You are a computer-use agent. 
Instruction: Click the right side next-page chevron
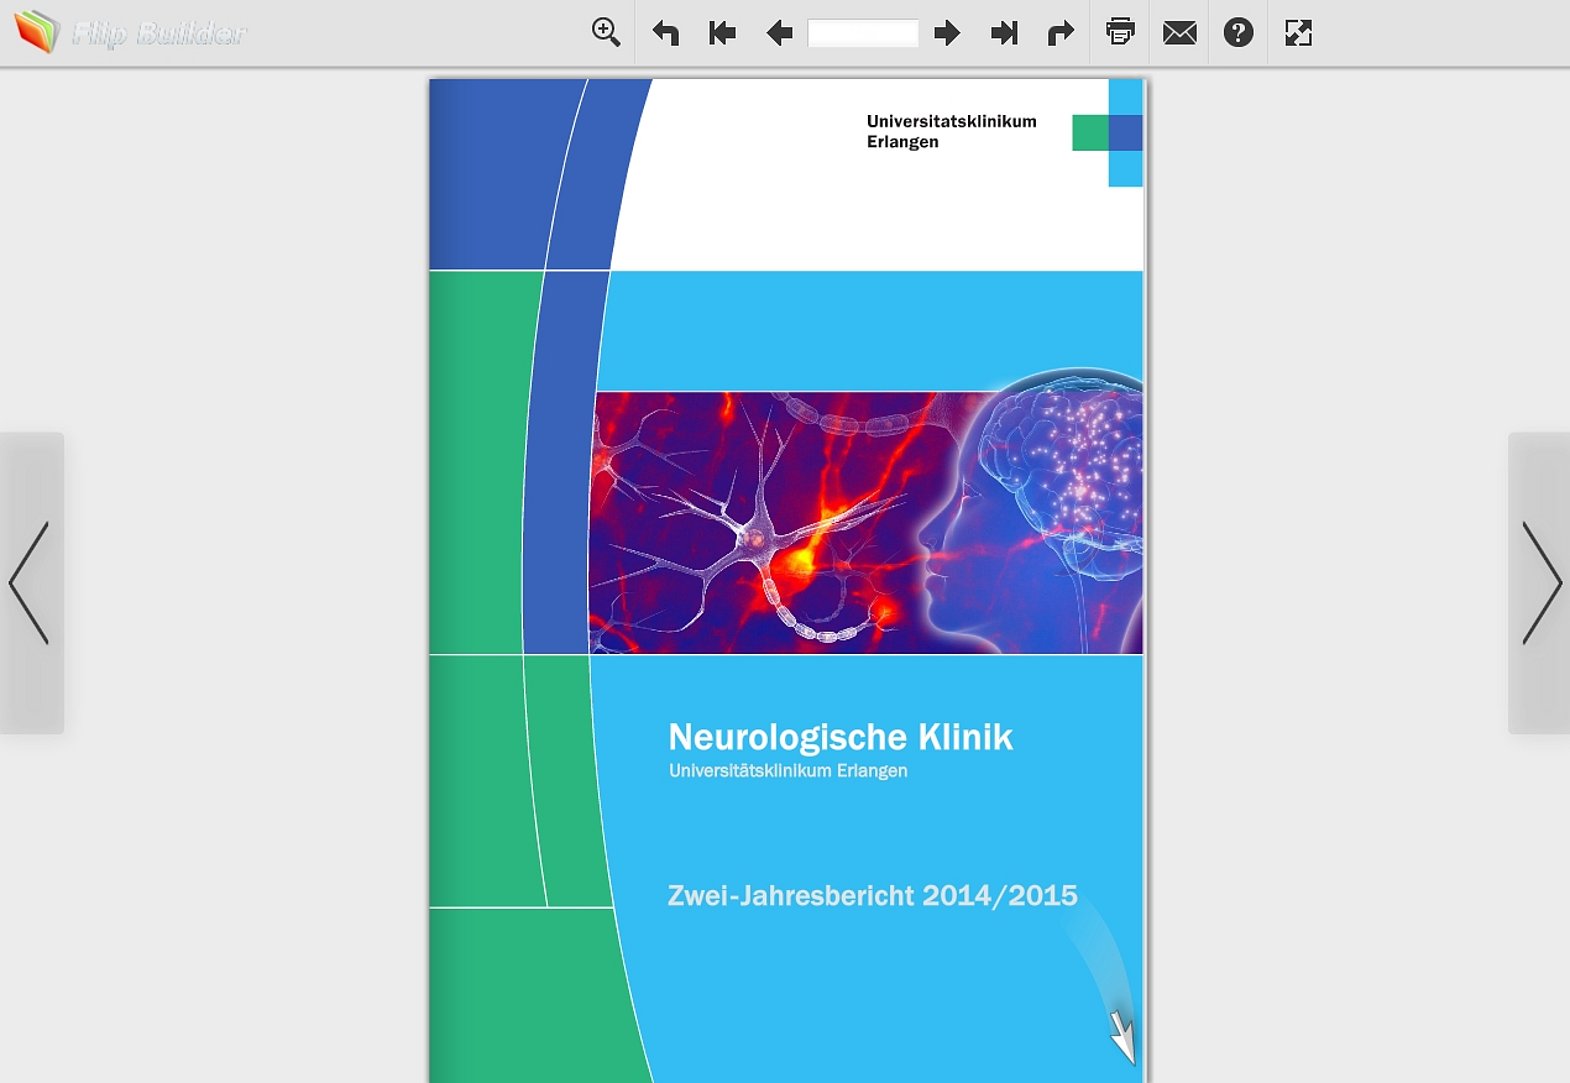click(x=1540, y=583)
